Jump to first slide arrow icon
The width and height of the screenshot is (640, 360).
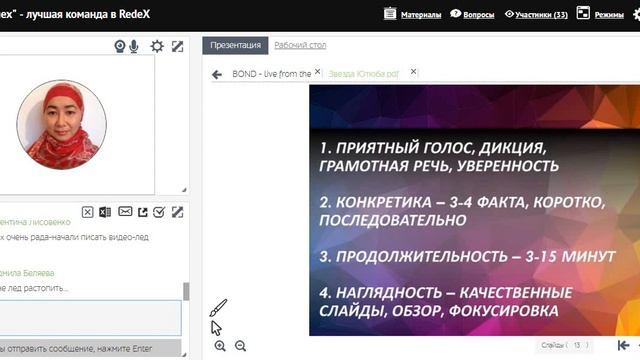tap(623, 345)
